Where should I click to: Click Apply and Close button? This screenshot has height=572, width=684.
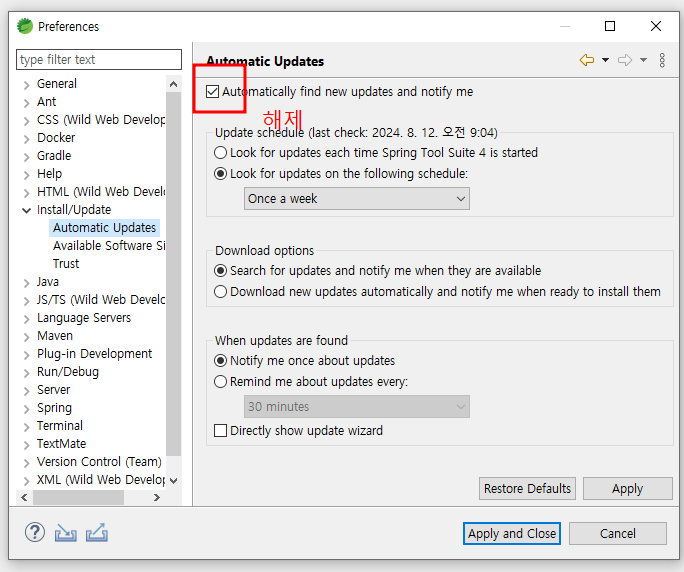tap(512, 534)
